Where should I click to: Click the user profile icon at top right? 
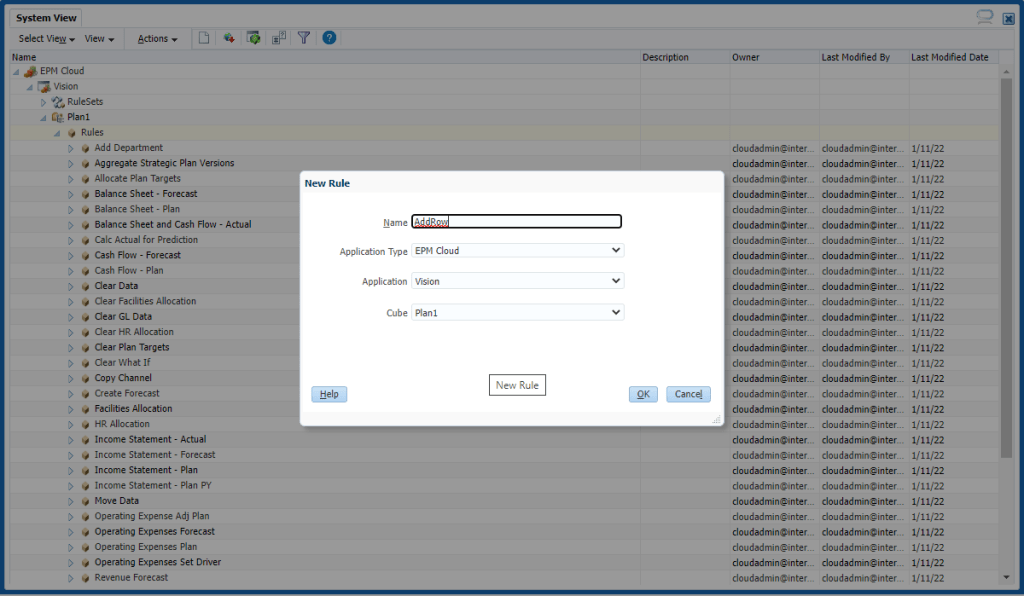(985, 17)
